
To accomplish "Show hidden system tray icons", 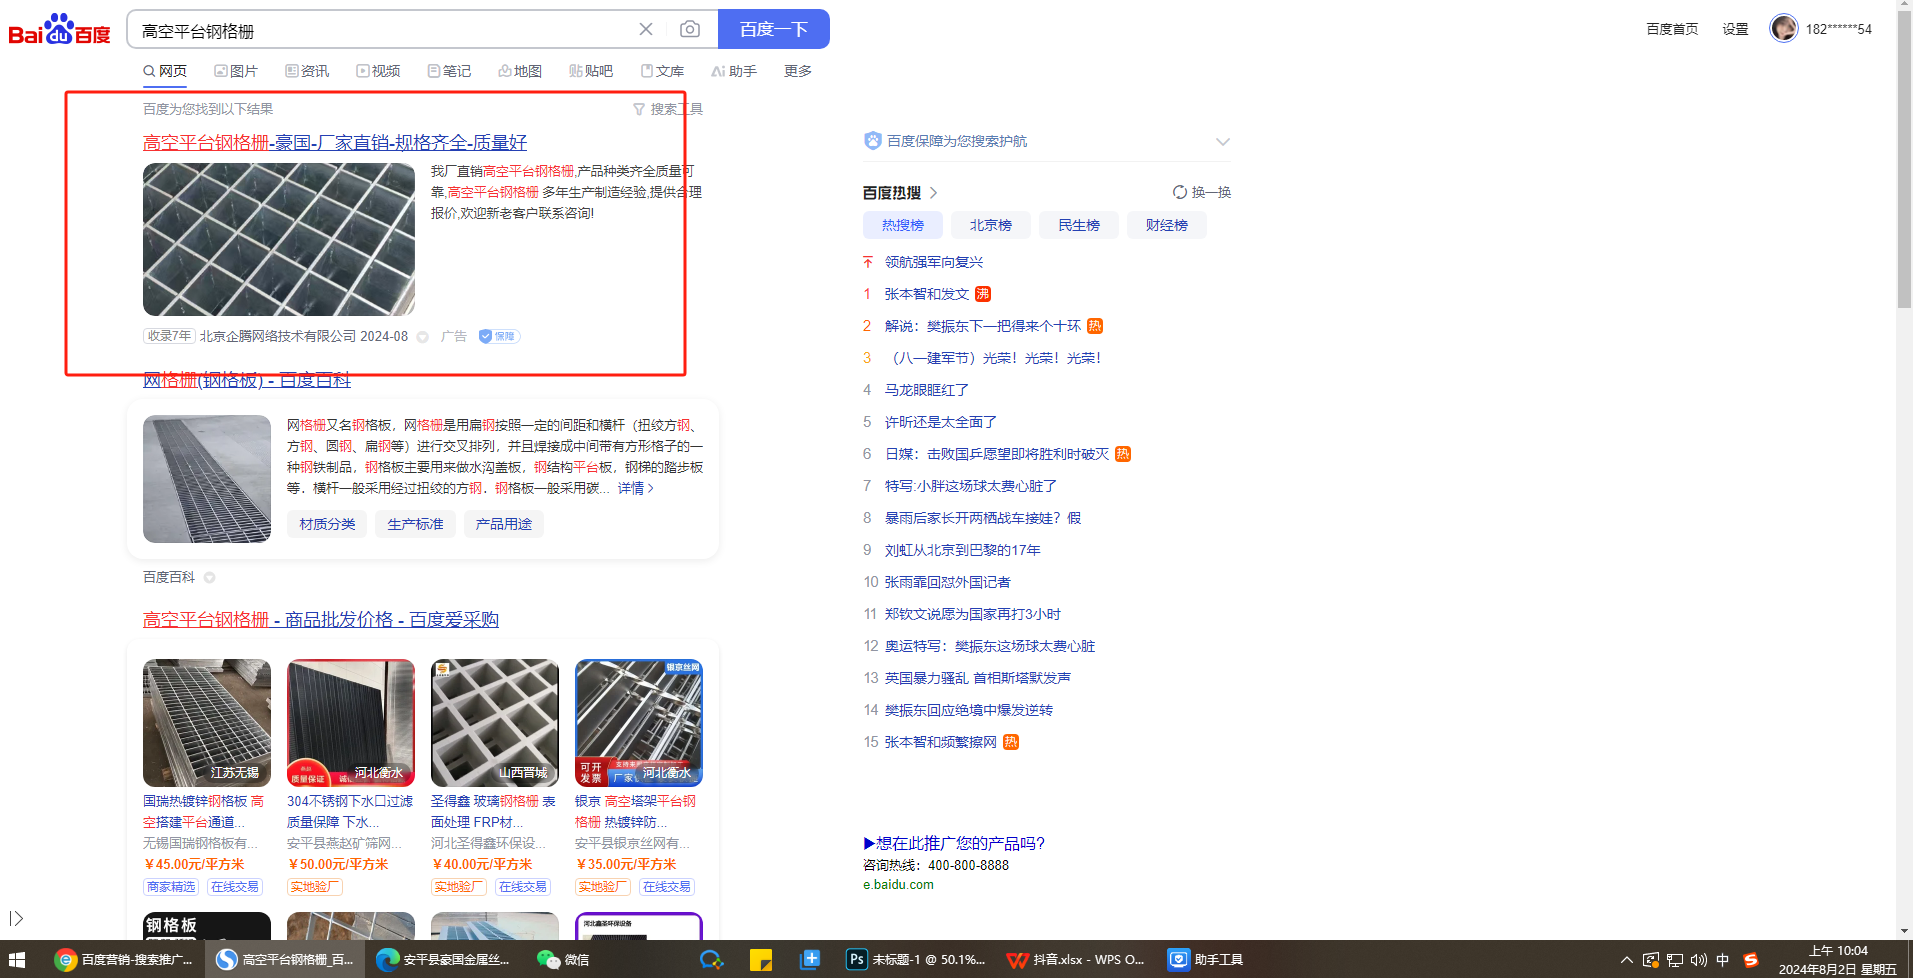I will pyautogui.click(x=1627, y=960).
